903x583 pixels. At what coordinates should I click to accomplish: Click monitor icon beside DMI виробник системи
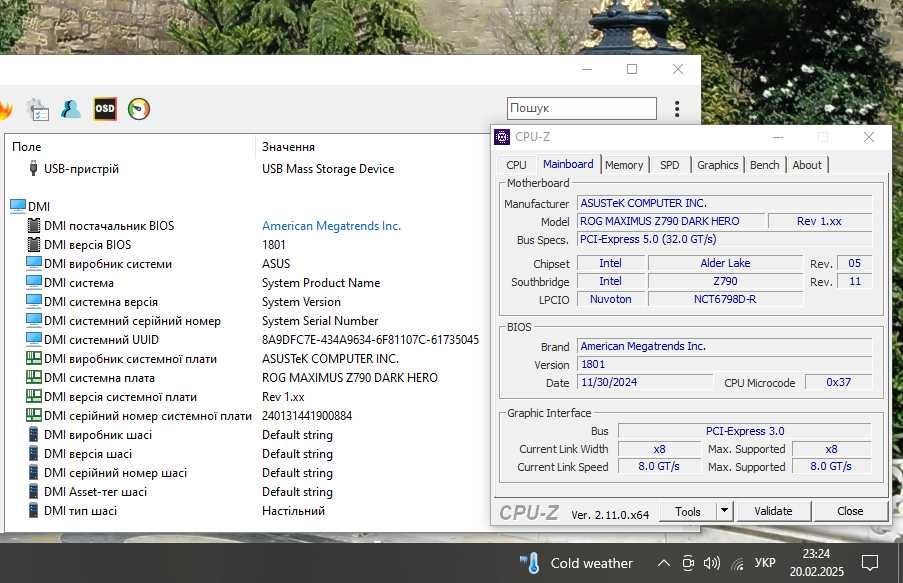[34, 263]
